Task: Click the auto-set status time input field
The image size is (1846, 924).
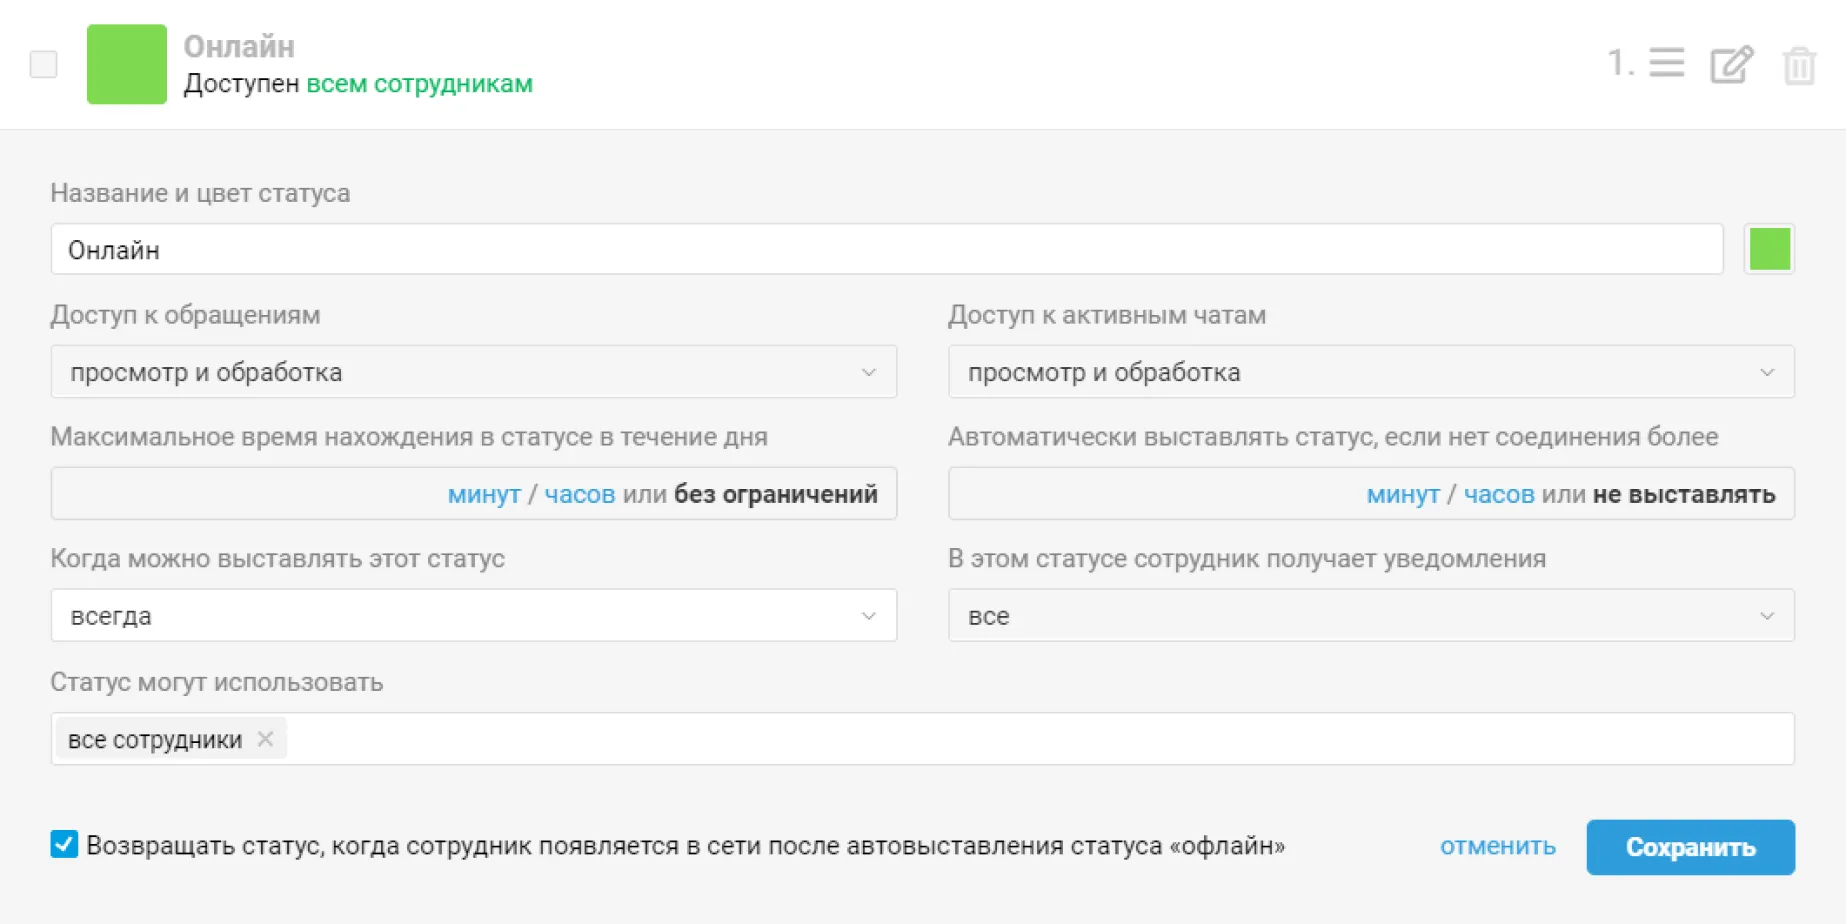Action: click(x=1371, y=493)
